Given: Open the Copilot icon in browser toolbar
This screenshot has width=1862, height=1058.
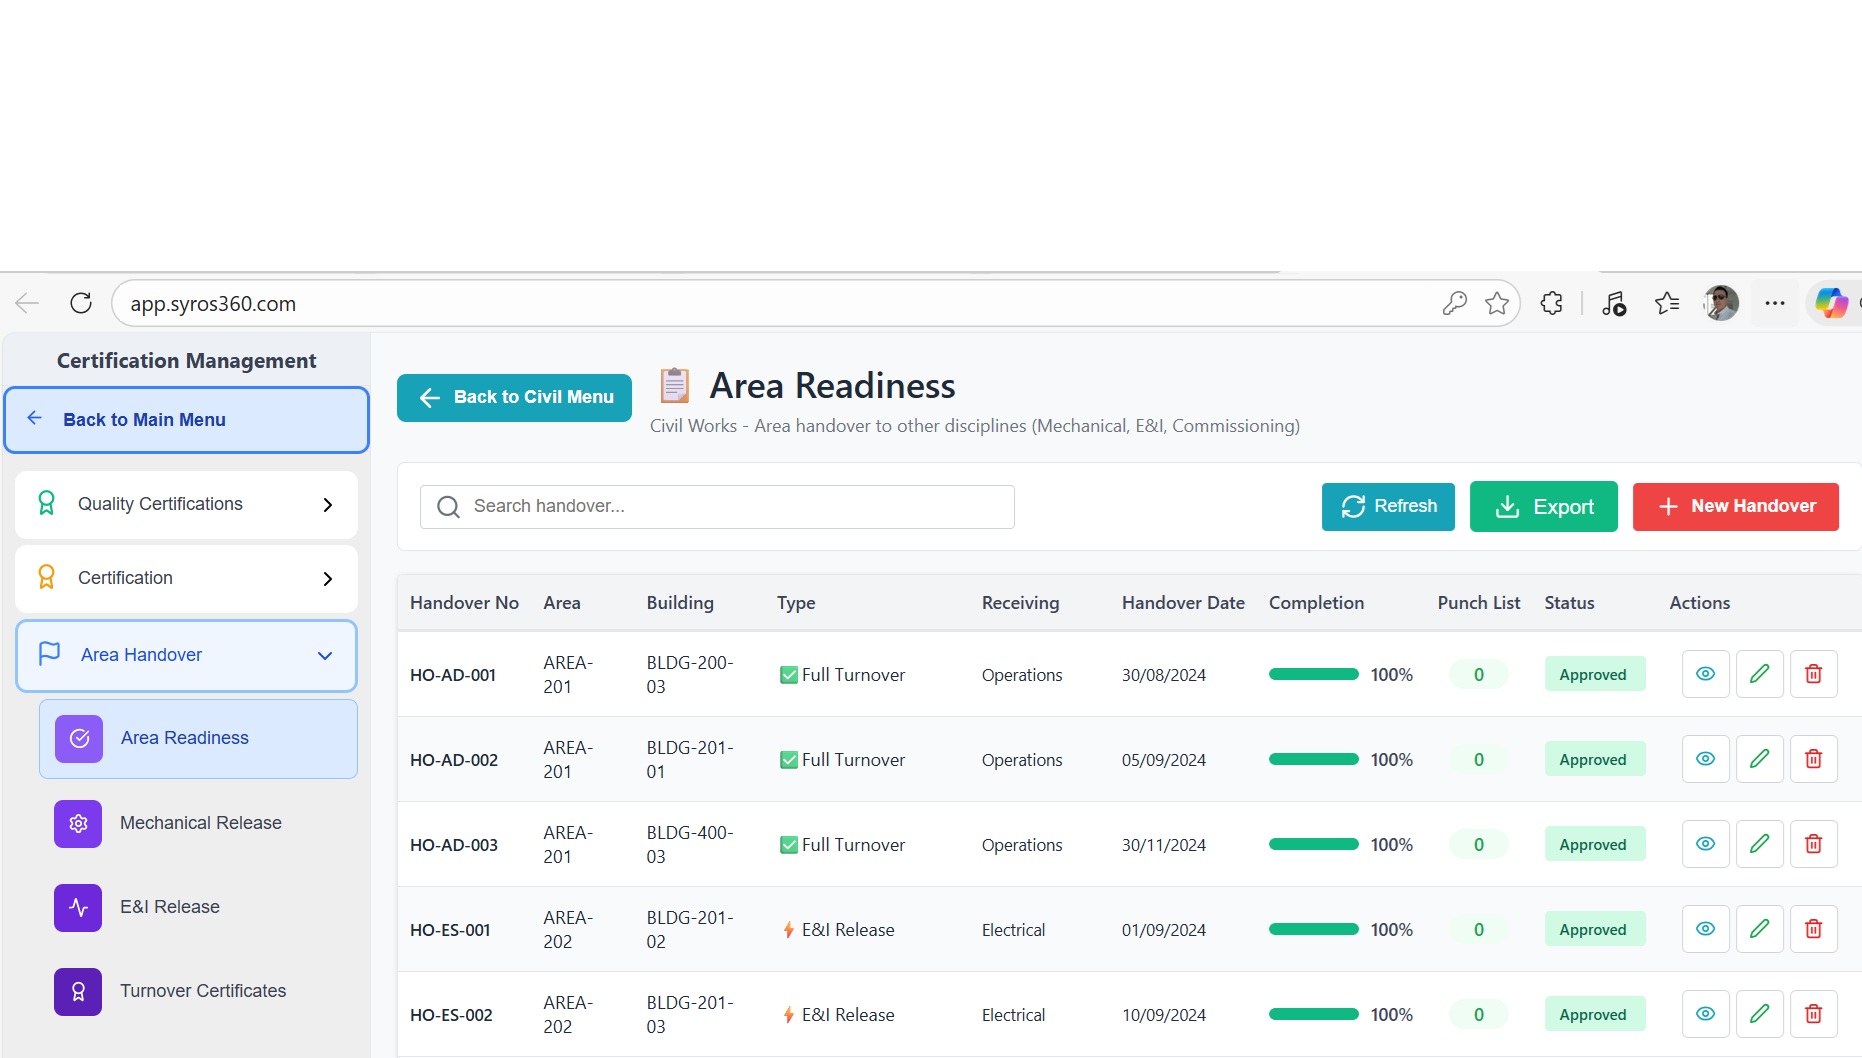Looking at the screenshot, I should pyautogui.click(x=1831, y=303).
